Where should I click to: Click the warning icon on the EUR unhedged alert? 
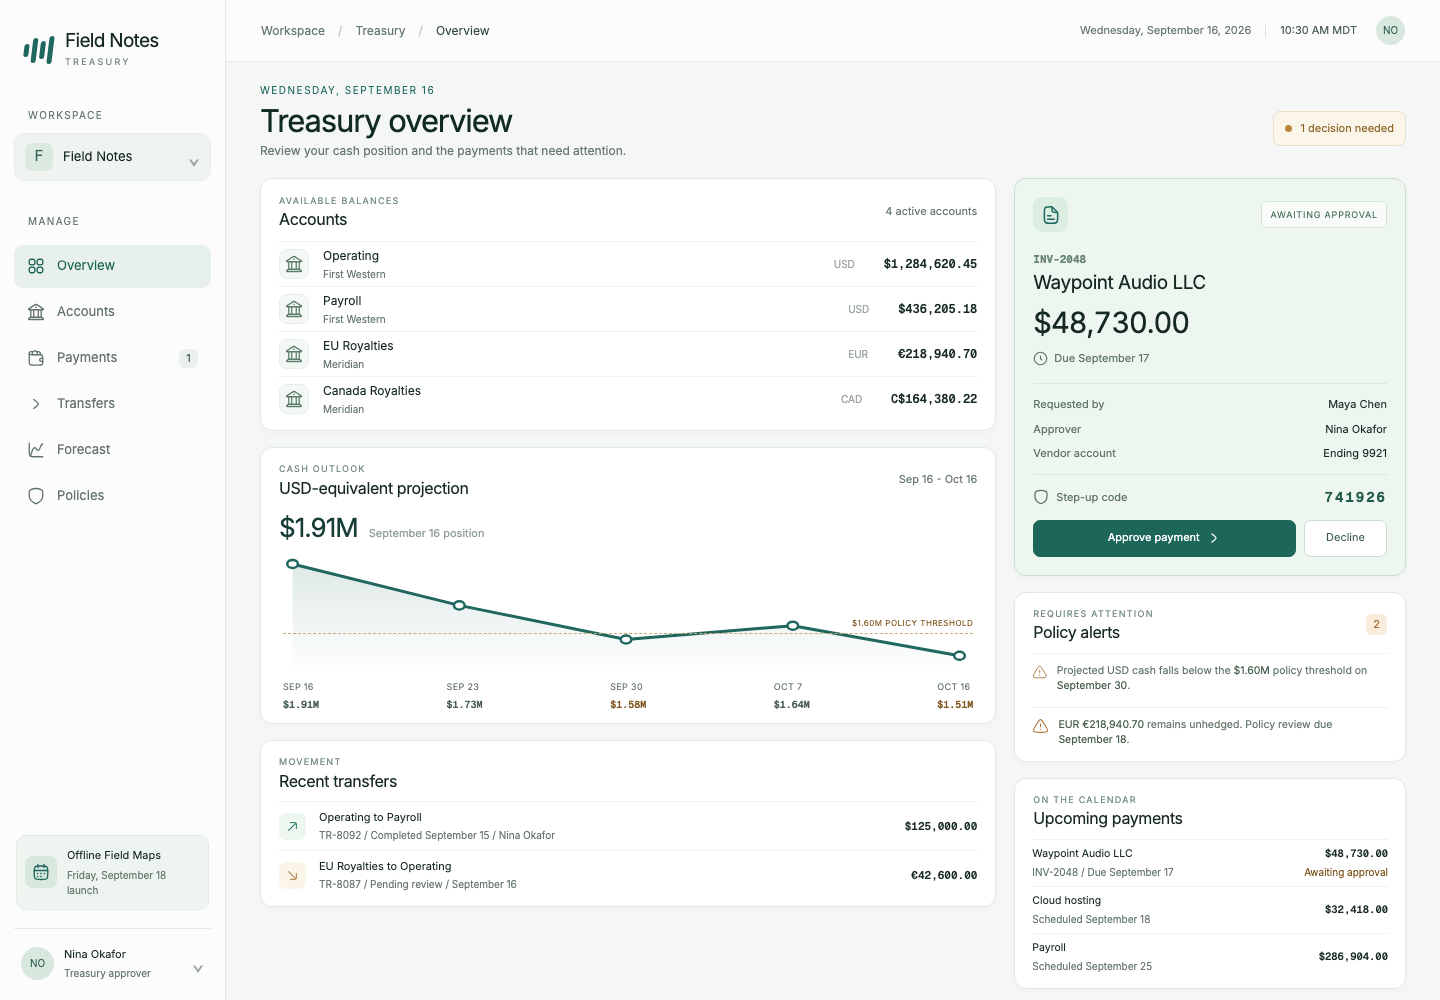[x=1040, y=726]
